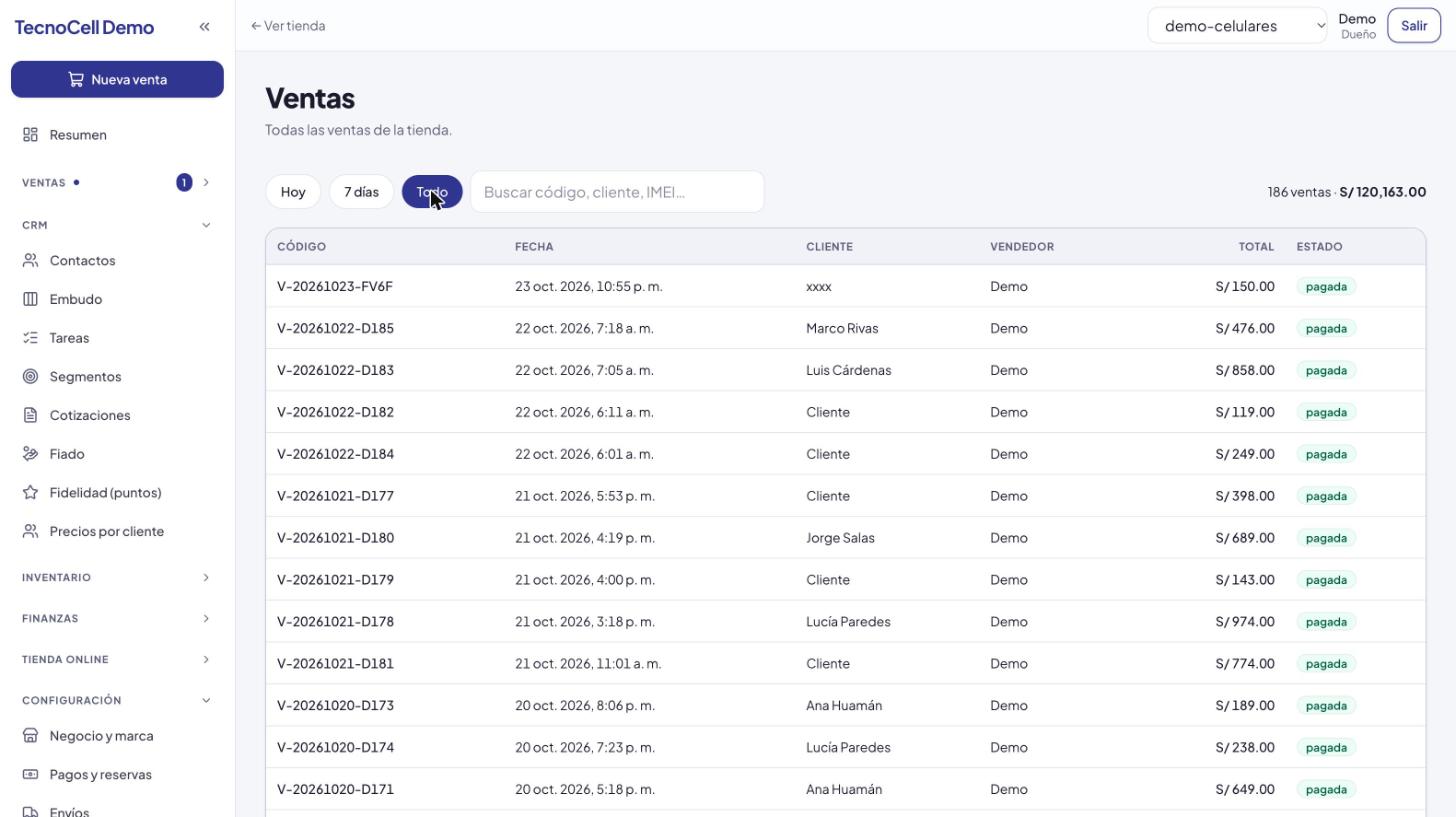This screenshot has height=817, width=1456.
Task: Open sale V-20261023-FV6F
Action: tap(335, 287)
